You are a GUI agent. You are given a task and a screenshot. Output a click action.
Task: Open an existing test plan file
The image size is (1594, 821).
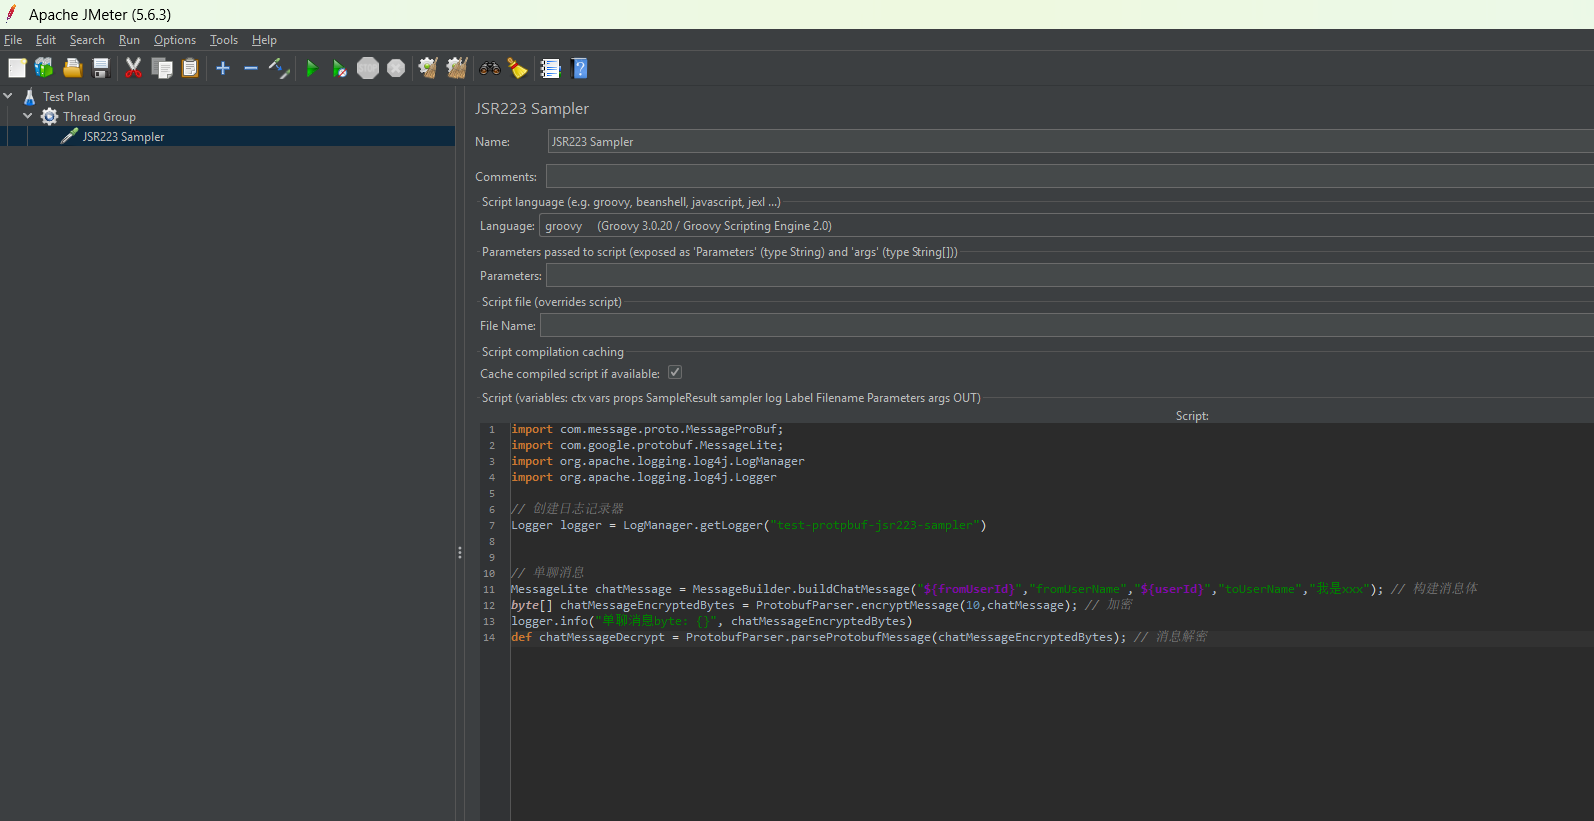[72, 68]
